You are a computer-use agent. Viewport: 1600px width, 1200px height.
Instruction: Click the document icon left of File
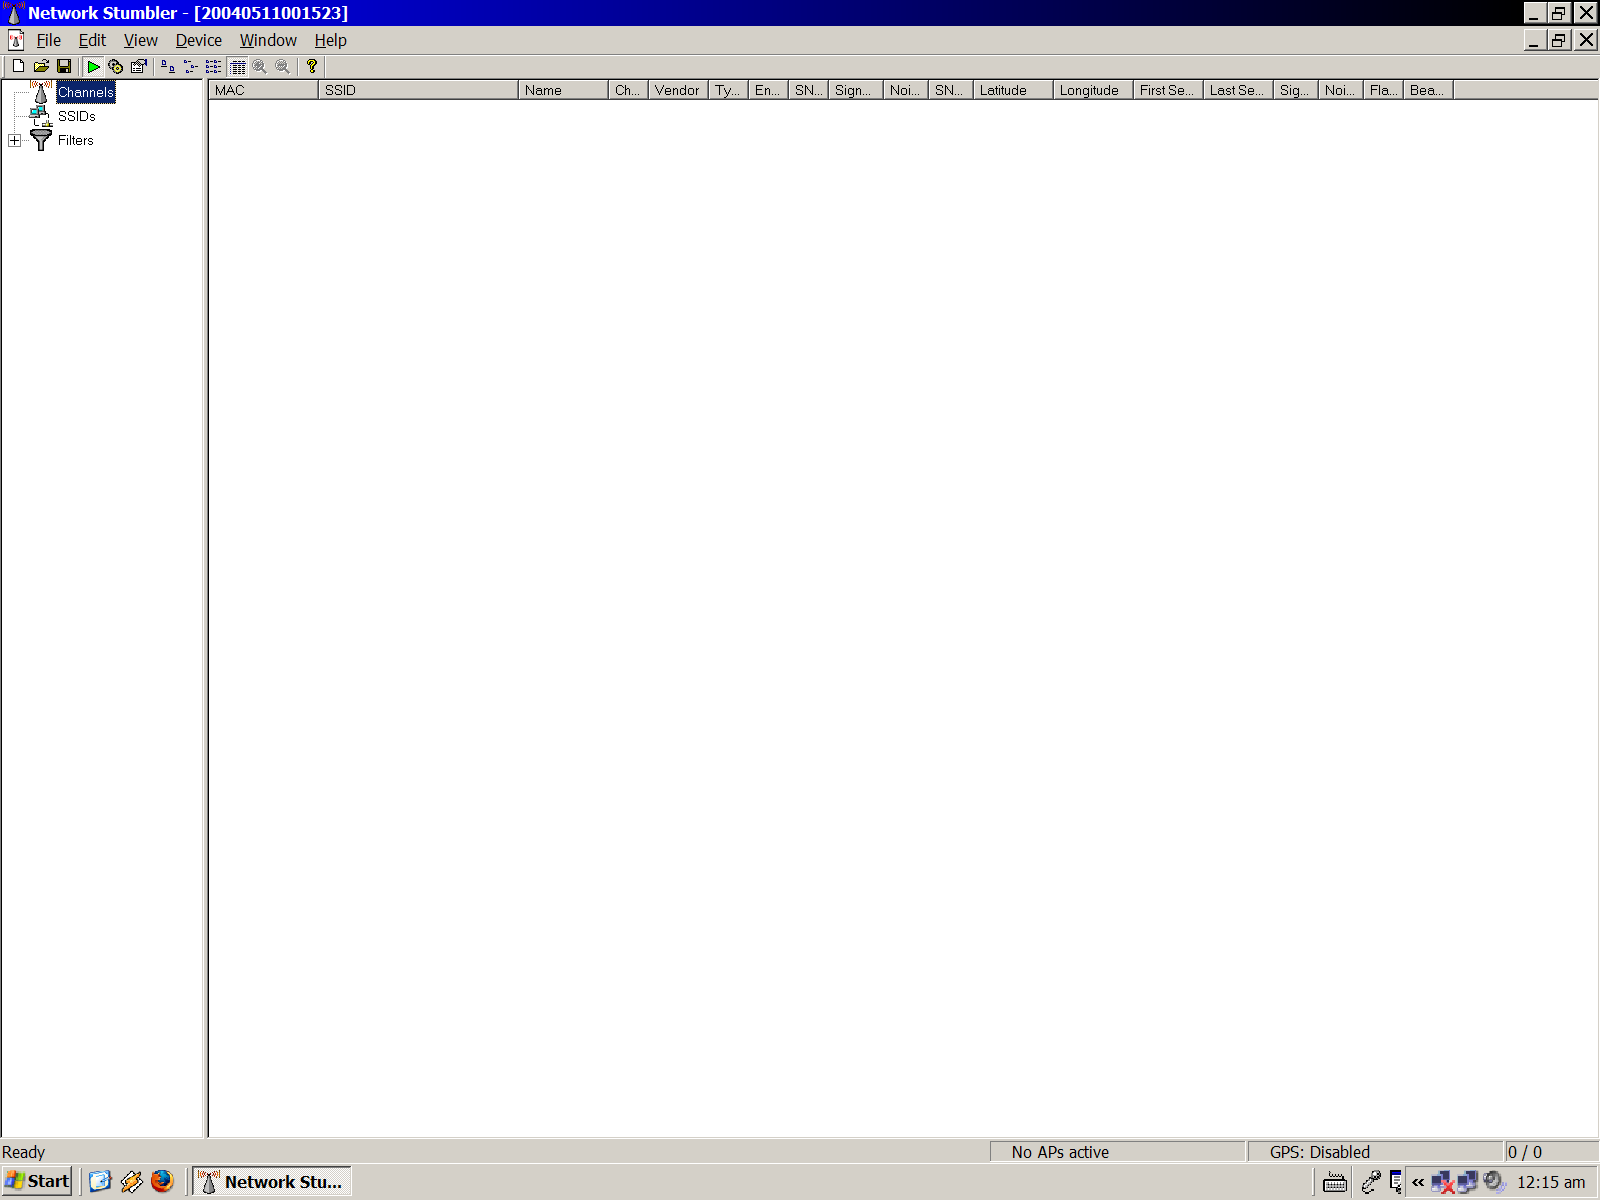pyautogui.click(x=16, y=40)
